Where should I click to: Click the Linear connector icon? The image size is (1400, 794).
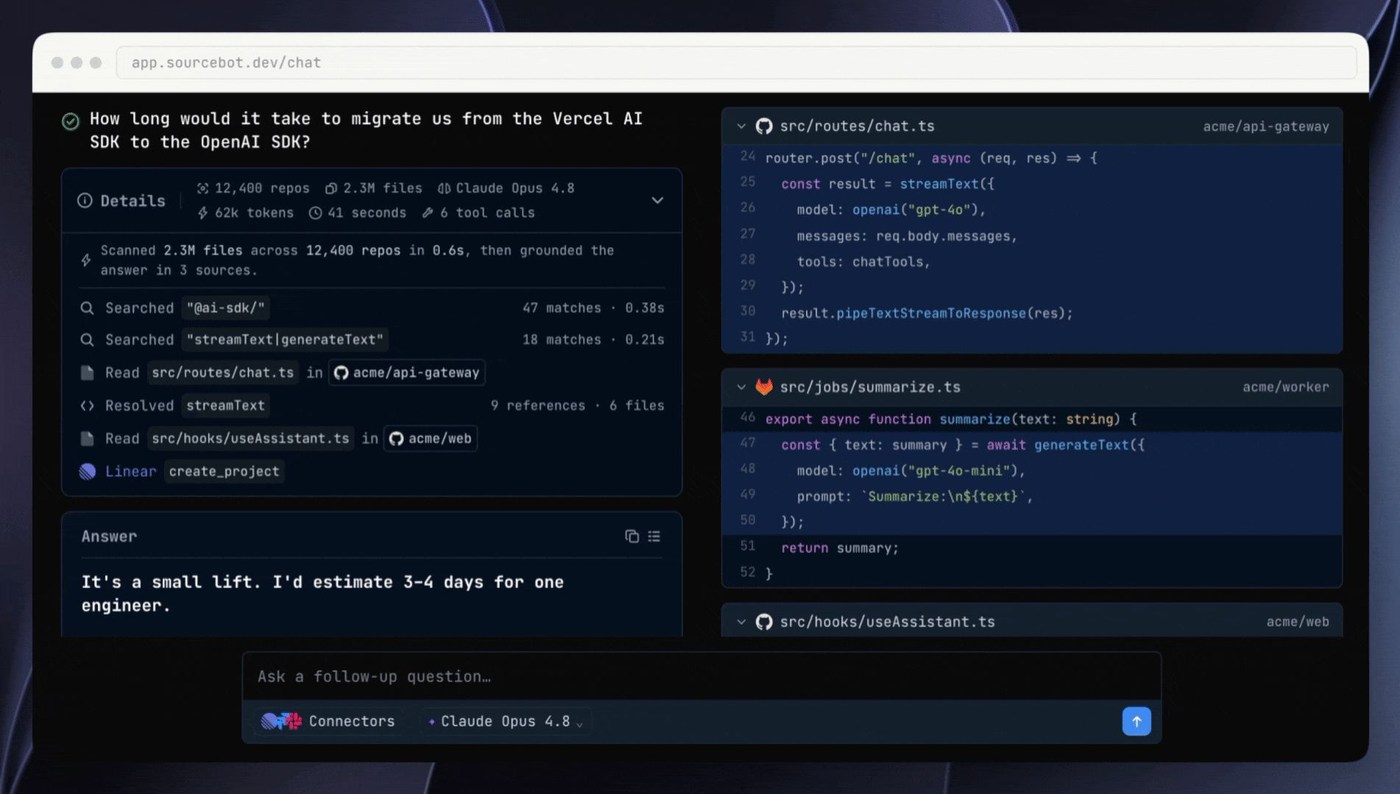(x=87, y=471)
